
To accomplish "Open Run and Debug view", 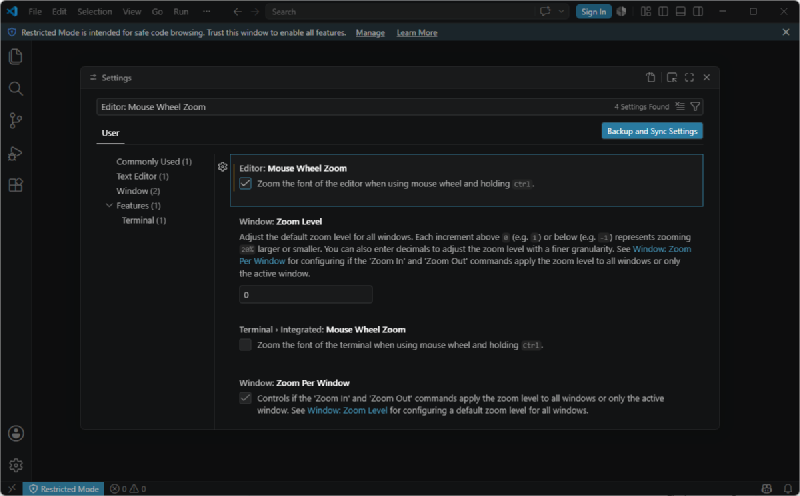I will tap(16, 153).
